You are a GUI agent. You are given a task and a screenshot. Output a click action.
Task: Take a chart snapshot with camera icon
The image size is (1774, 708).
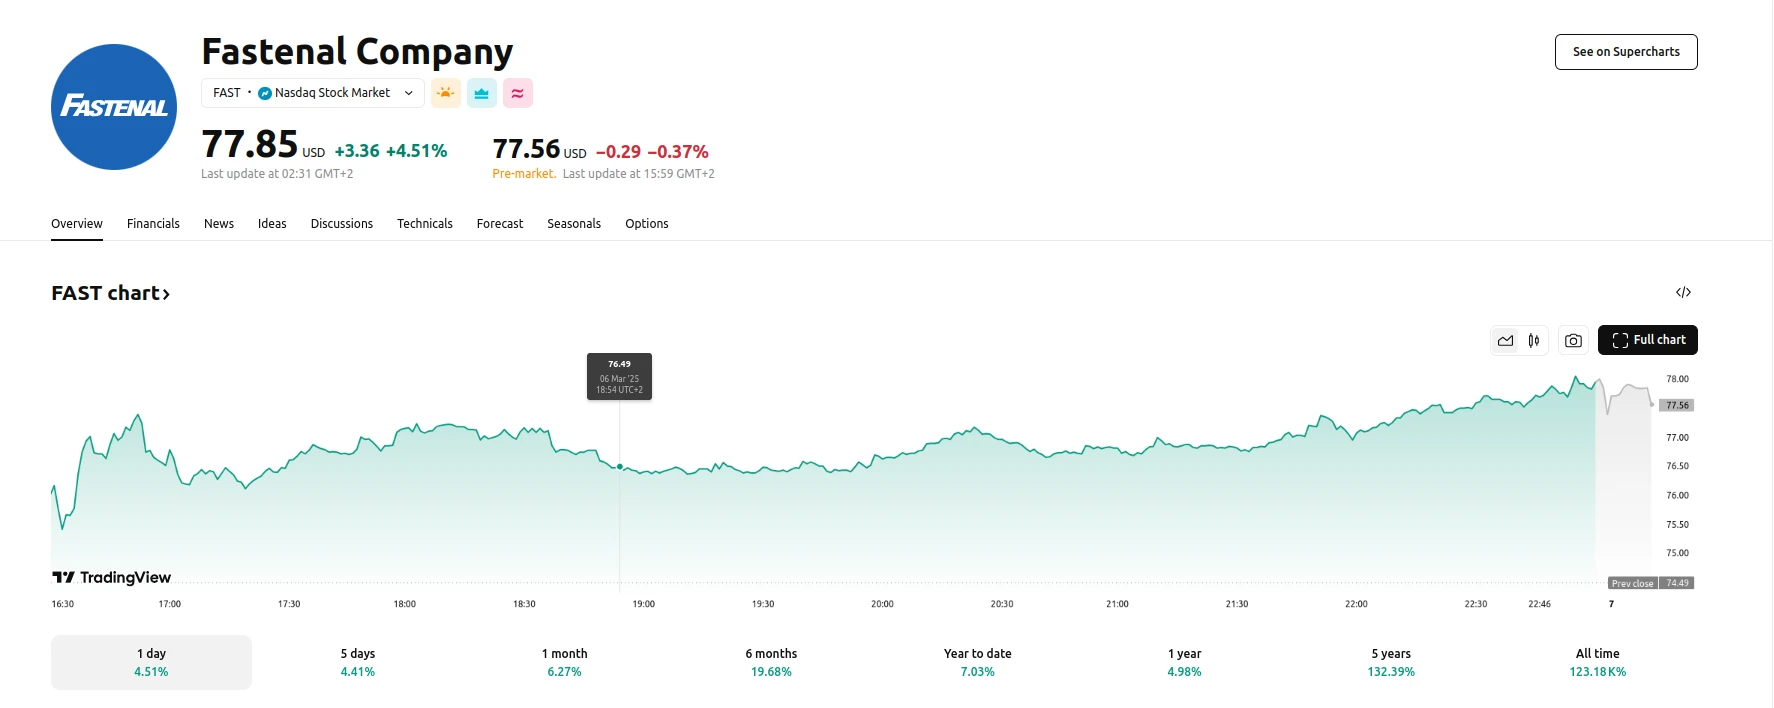click(1573, 340)
